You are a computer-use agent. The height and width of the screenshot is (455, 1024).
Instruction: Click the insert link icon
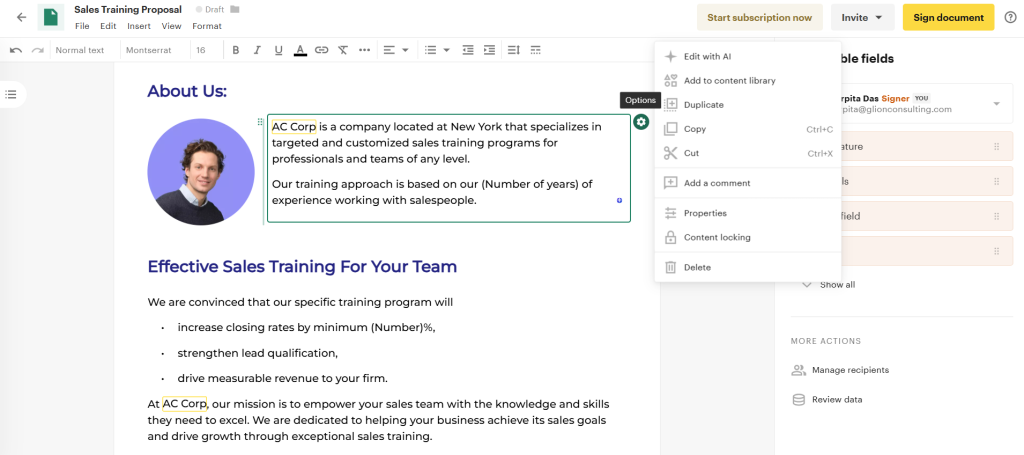[321, 50]
